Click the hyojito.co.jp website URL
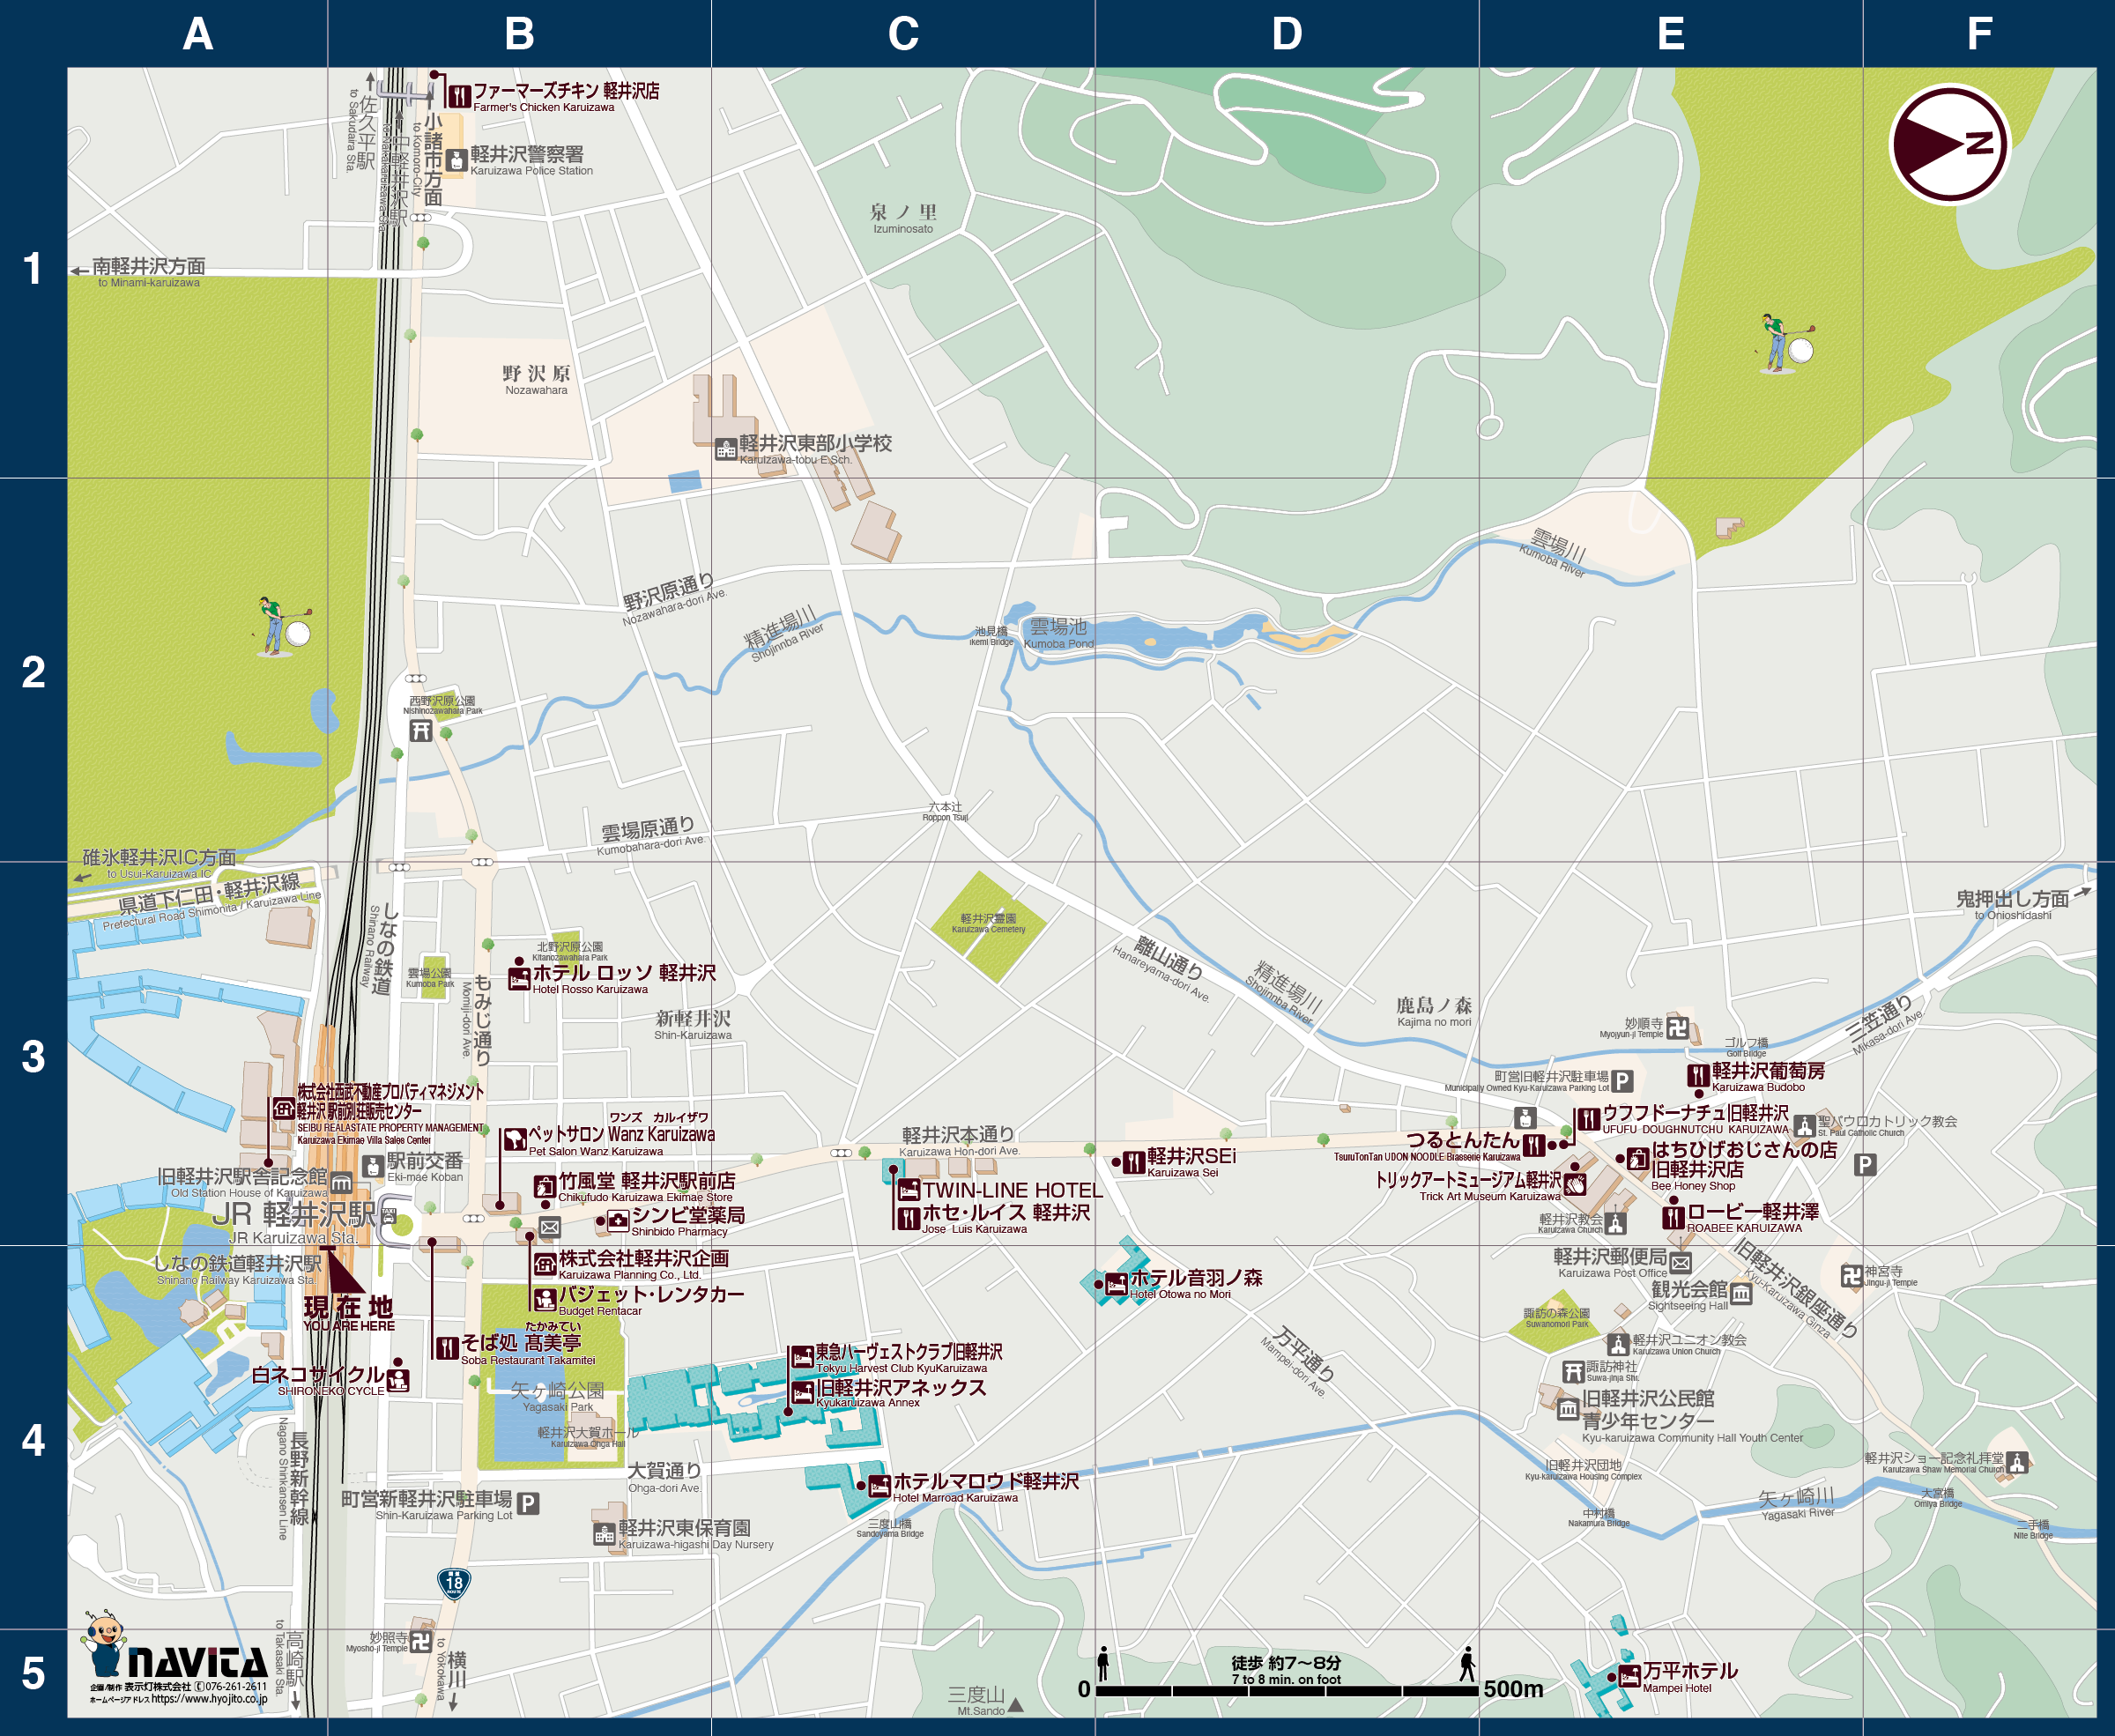This screenshot has height=1736, width=2115. pos(209,1699)
